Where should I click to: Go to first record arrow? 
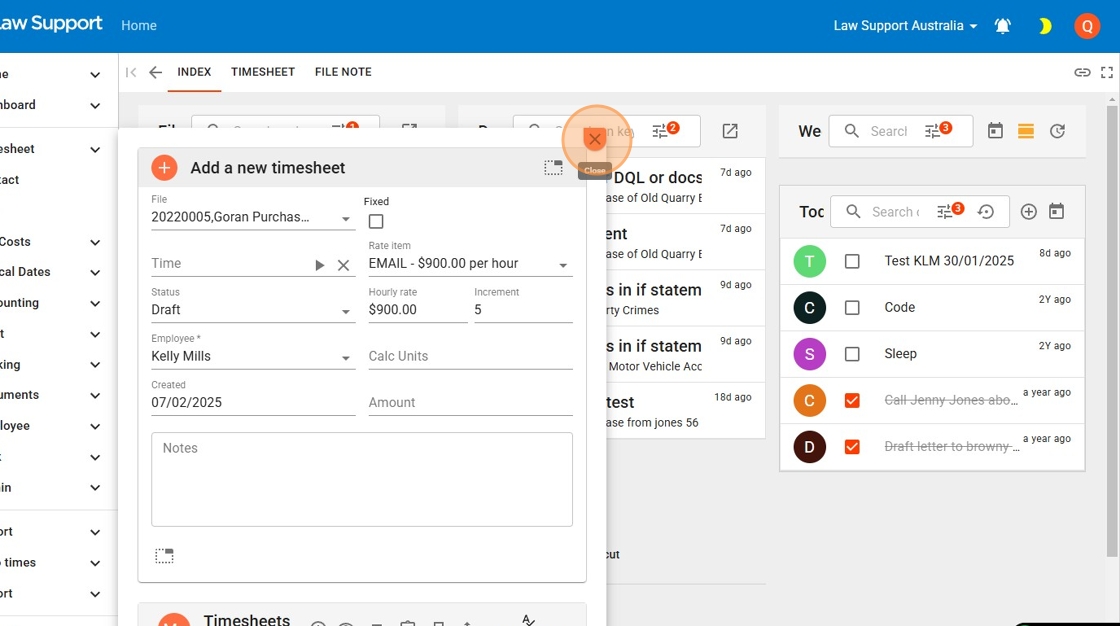click(x=131, y=72)
